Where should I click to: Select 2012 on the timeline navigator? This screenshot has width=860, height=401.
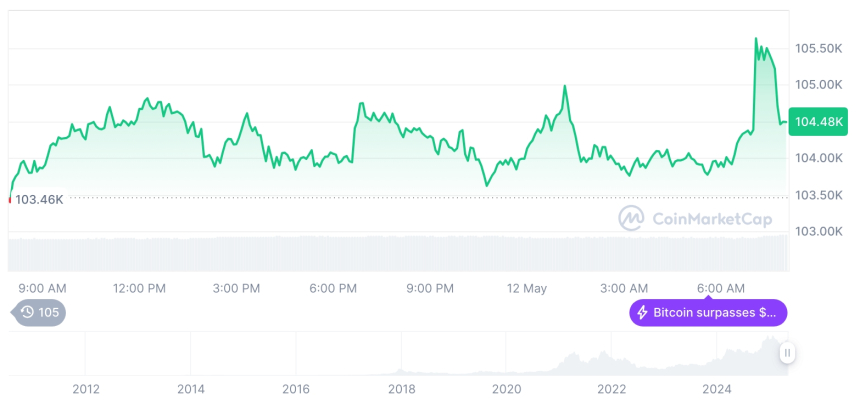point(85,389)
